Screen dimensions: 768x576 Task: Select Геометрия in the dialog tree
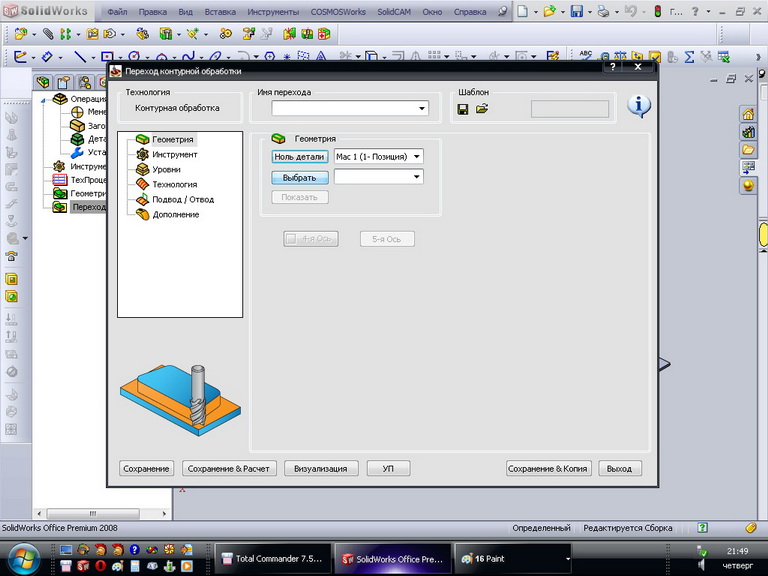pos(172,140)
